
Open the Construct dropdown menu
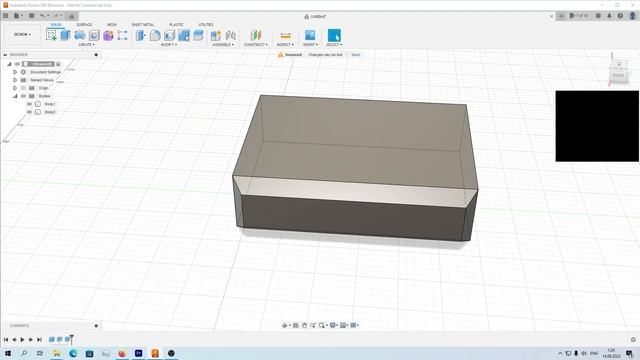[x=256, y=44]
